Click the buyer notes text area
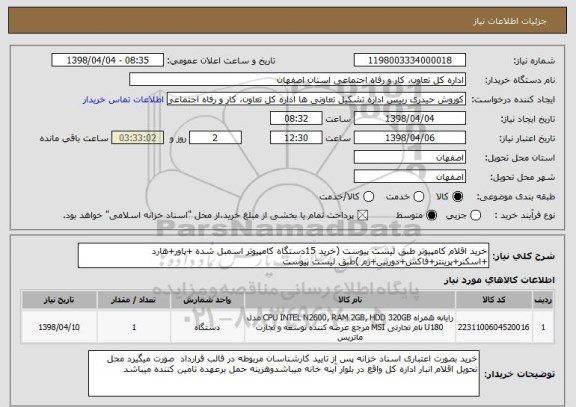This screenshot has width=576, height=407. [284, 373]
